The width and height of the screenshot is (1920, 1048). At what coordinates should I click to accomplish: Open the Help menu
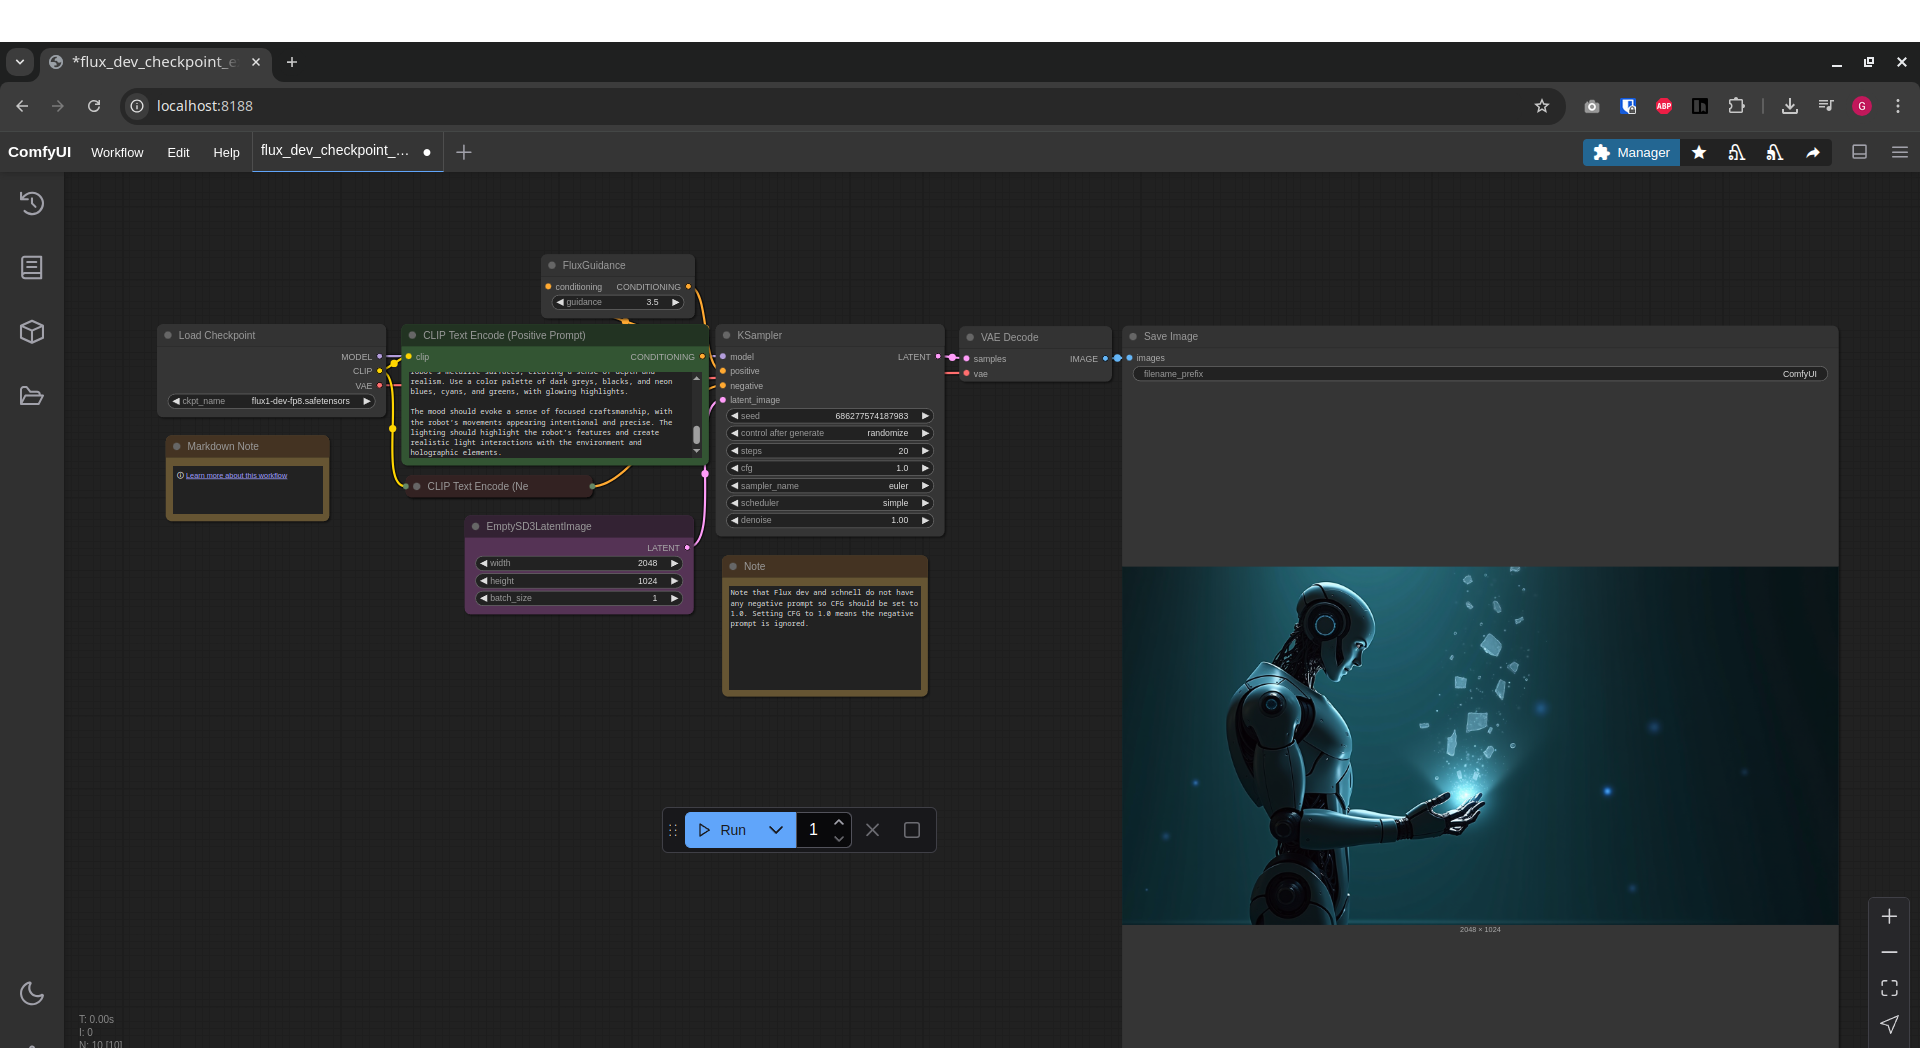tap(226, 152)
